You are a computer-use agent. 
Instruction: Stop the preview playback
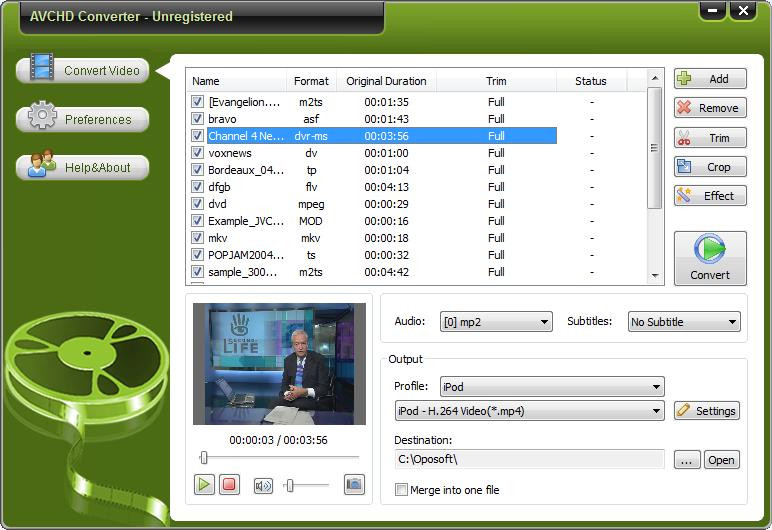pyautogui.click(x=229, y=485)
